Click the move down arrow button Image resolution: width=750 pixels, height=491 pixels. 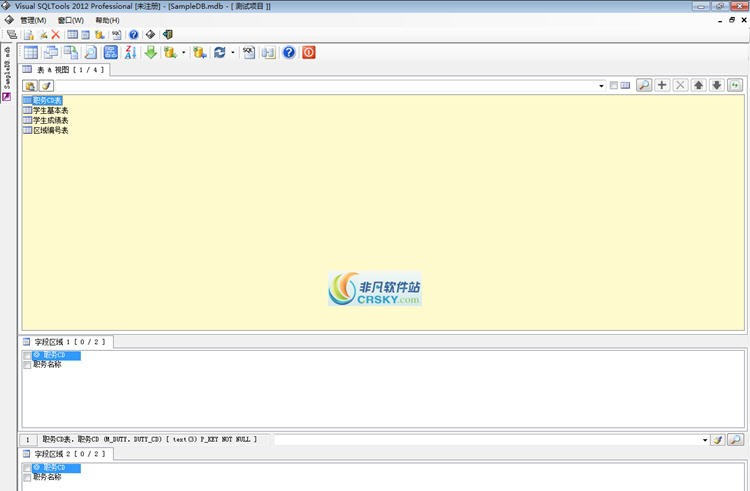[717, 86]
